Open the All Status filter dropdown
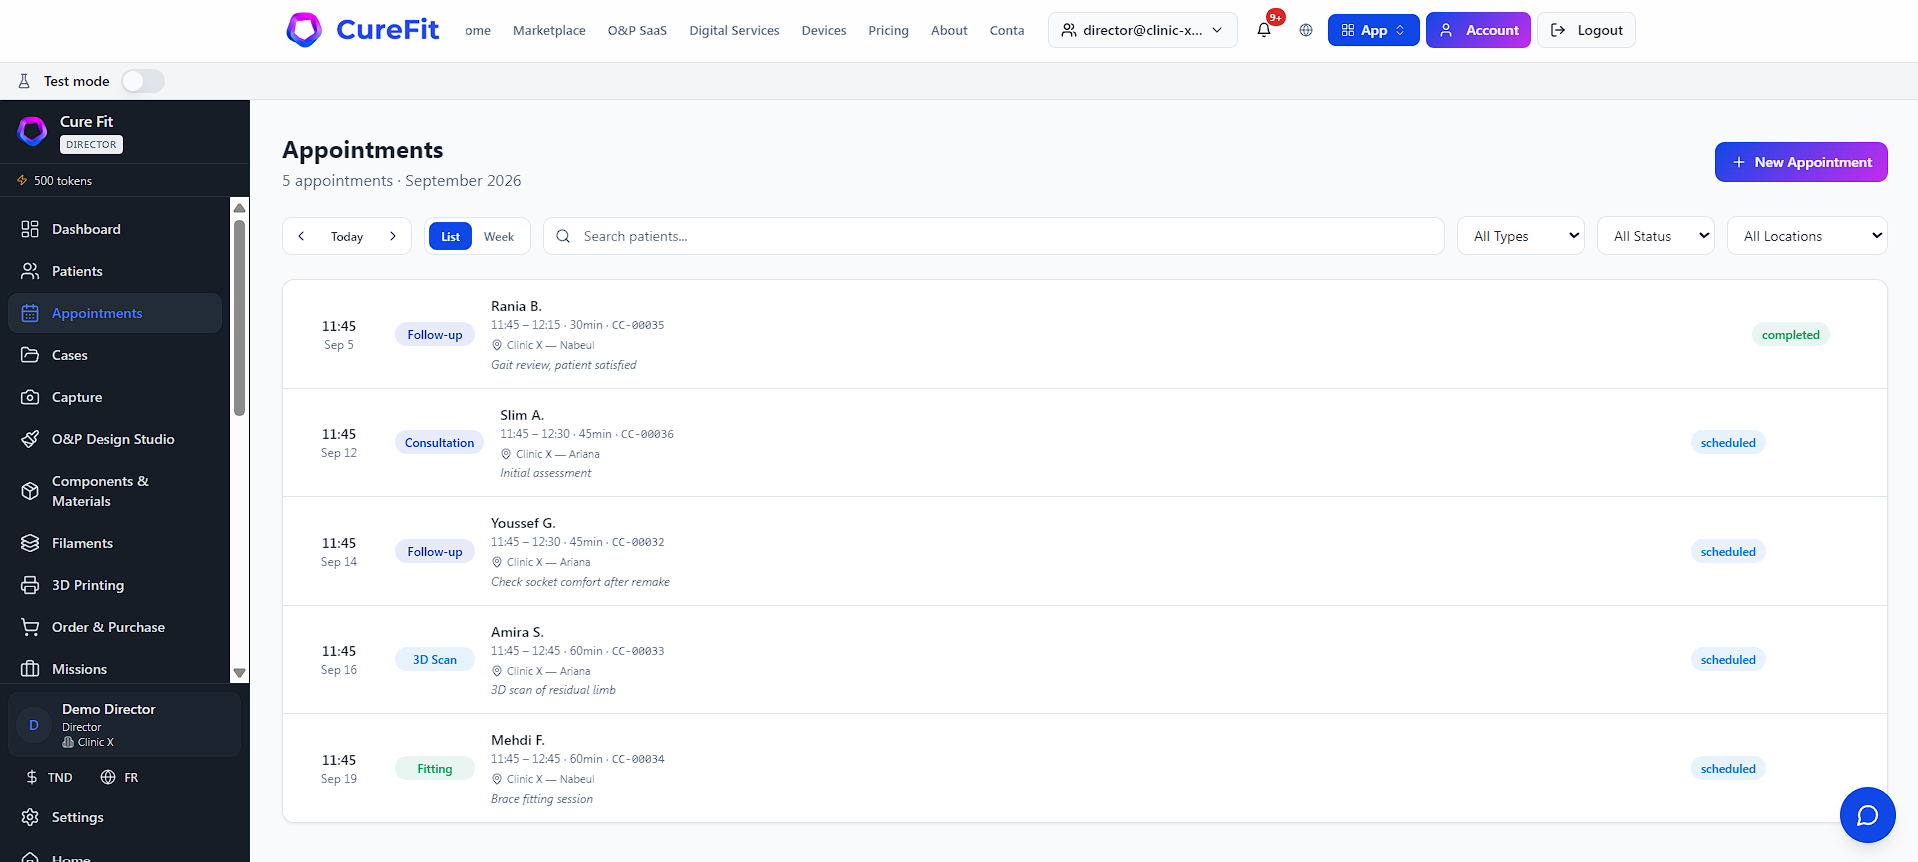1918x862 pixels. click(x=1656, y=236)
